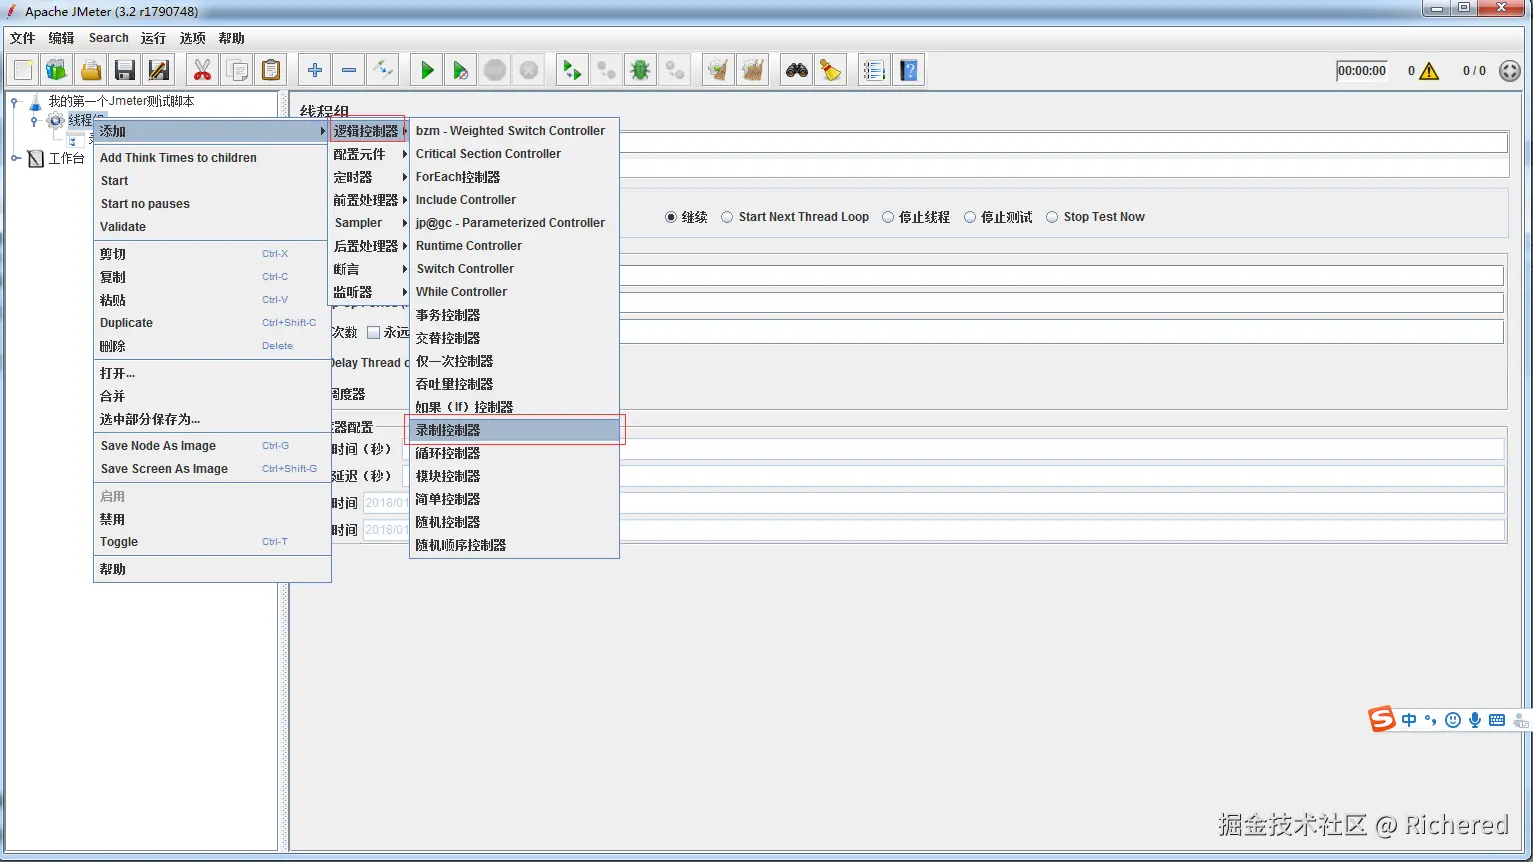Click the Clear All brooms icon
Image resolution: width=1533 pixels, height=862 pixels.
[x=752, y=70]
